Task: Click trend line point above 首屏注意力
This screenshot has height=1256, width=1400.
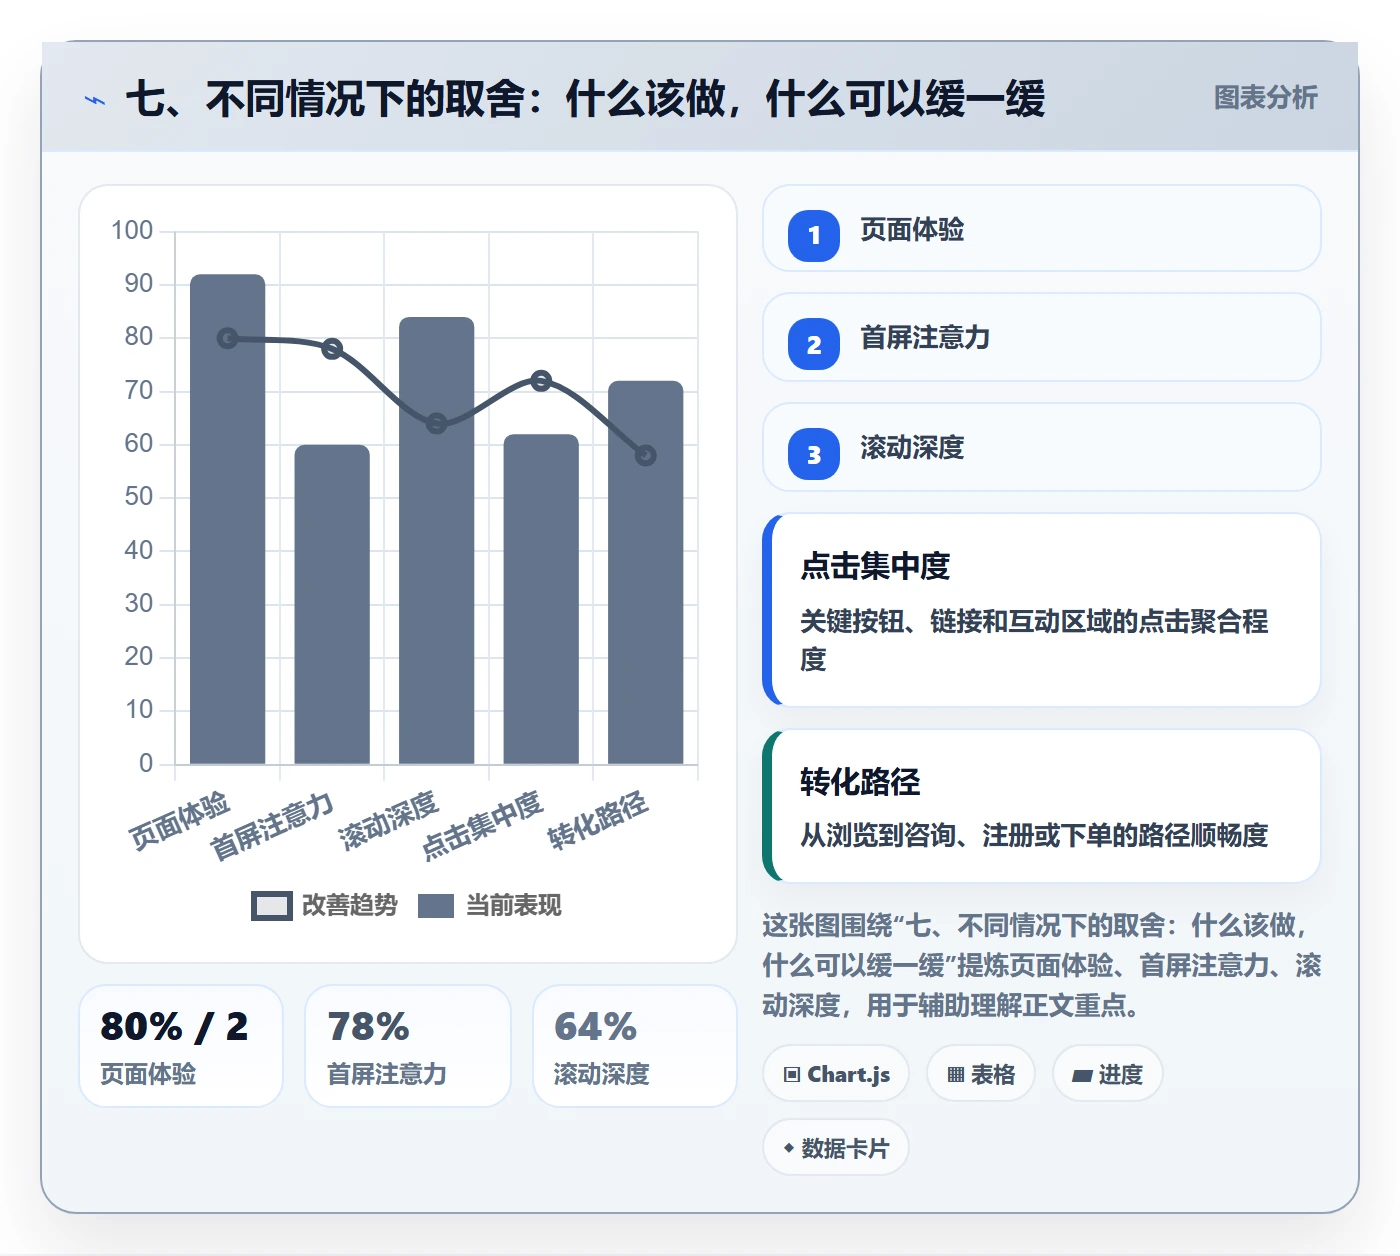Action: click(332, 349)
